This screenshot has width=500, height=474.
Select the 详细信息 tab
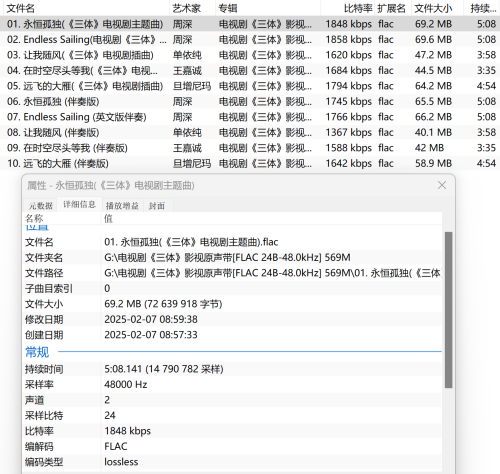pos(79,205)
